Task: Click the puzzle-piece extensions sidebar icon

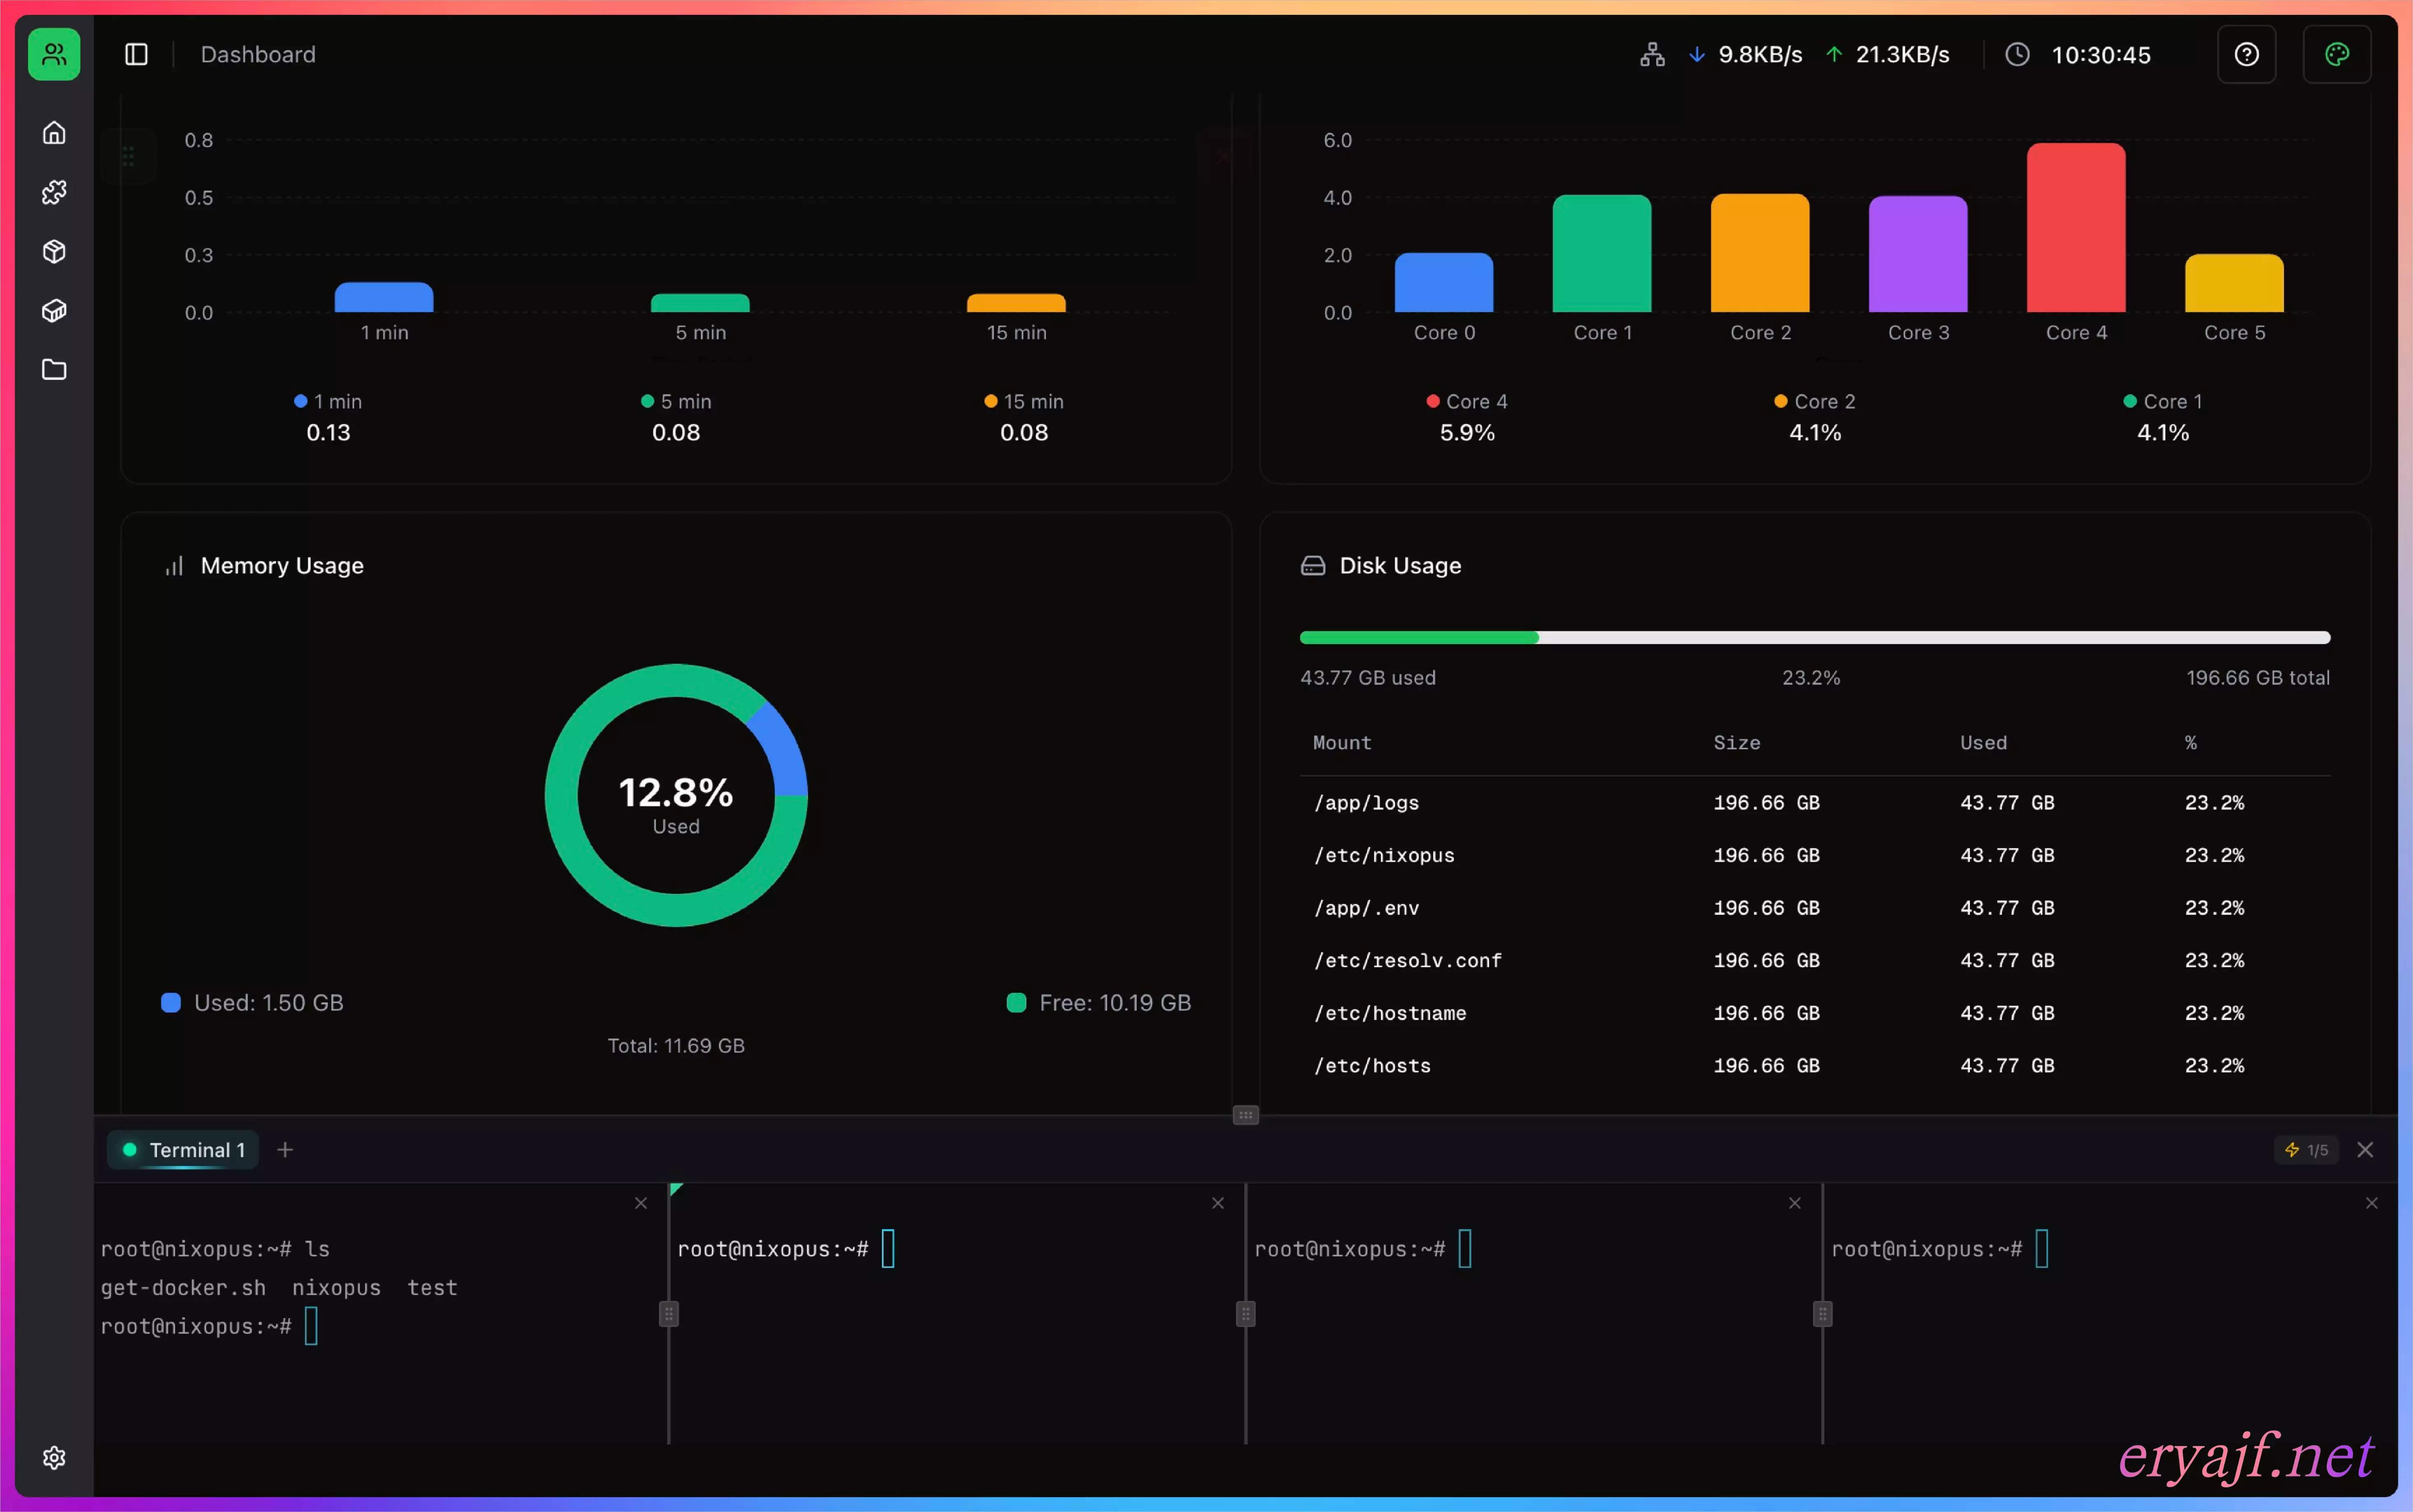Action: pyautogui.click(x=54, y=192)
